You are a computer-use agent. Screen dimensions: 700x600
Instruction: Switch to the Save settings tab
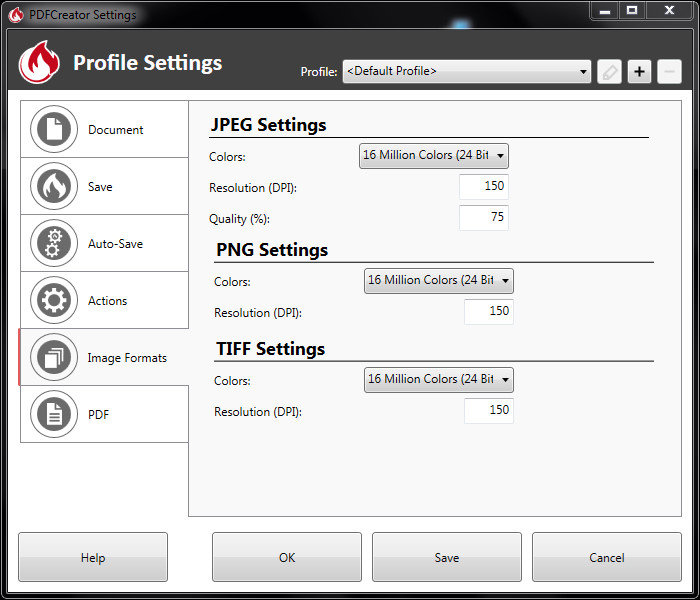tap(104, 186)
